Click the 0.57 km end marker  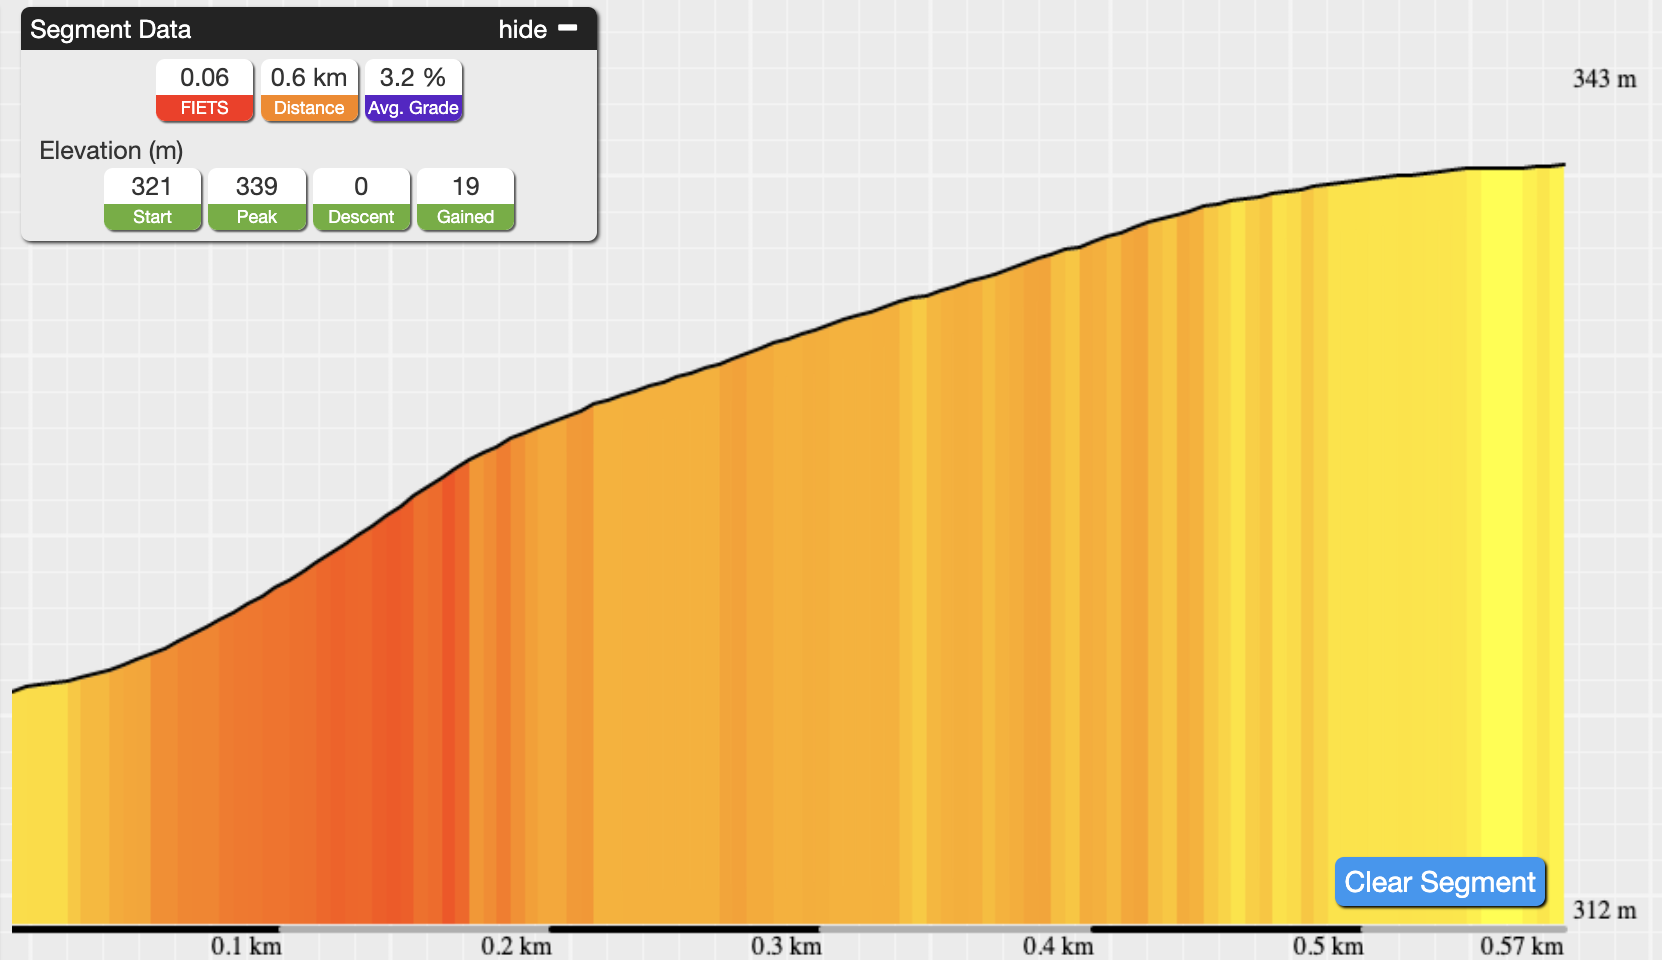[1521, 946]
